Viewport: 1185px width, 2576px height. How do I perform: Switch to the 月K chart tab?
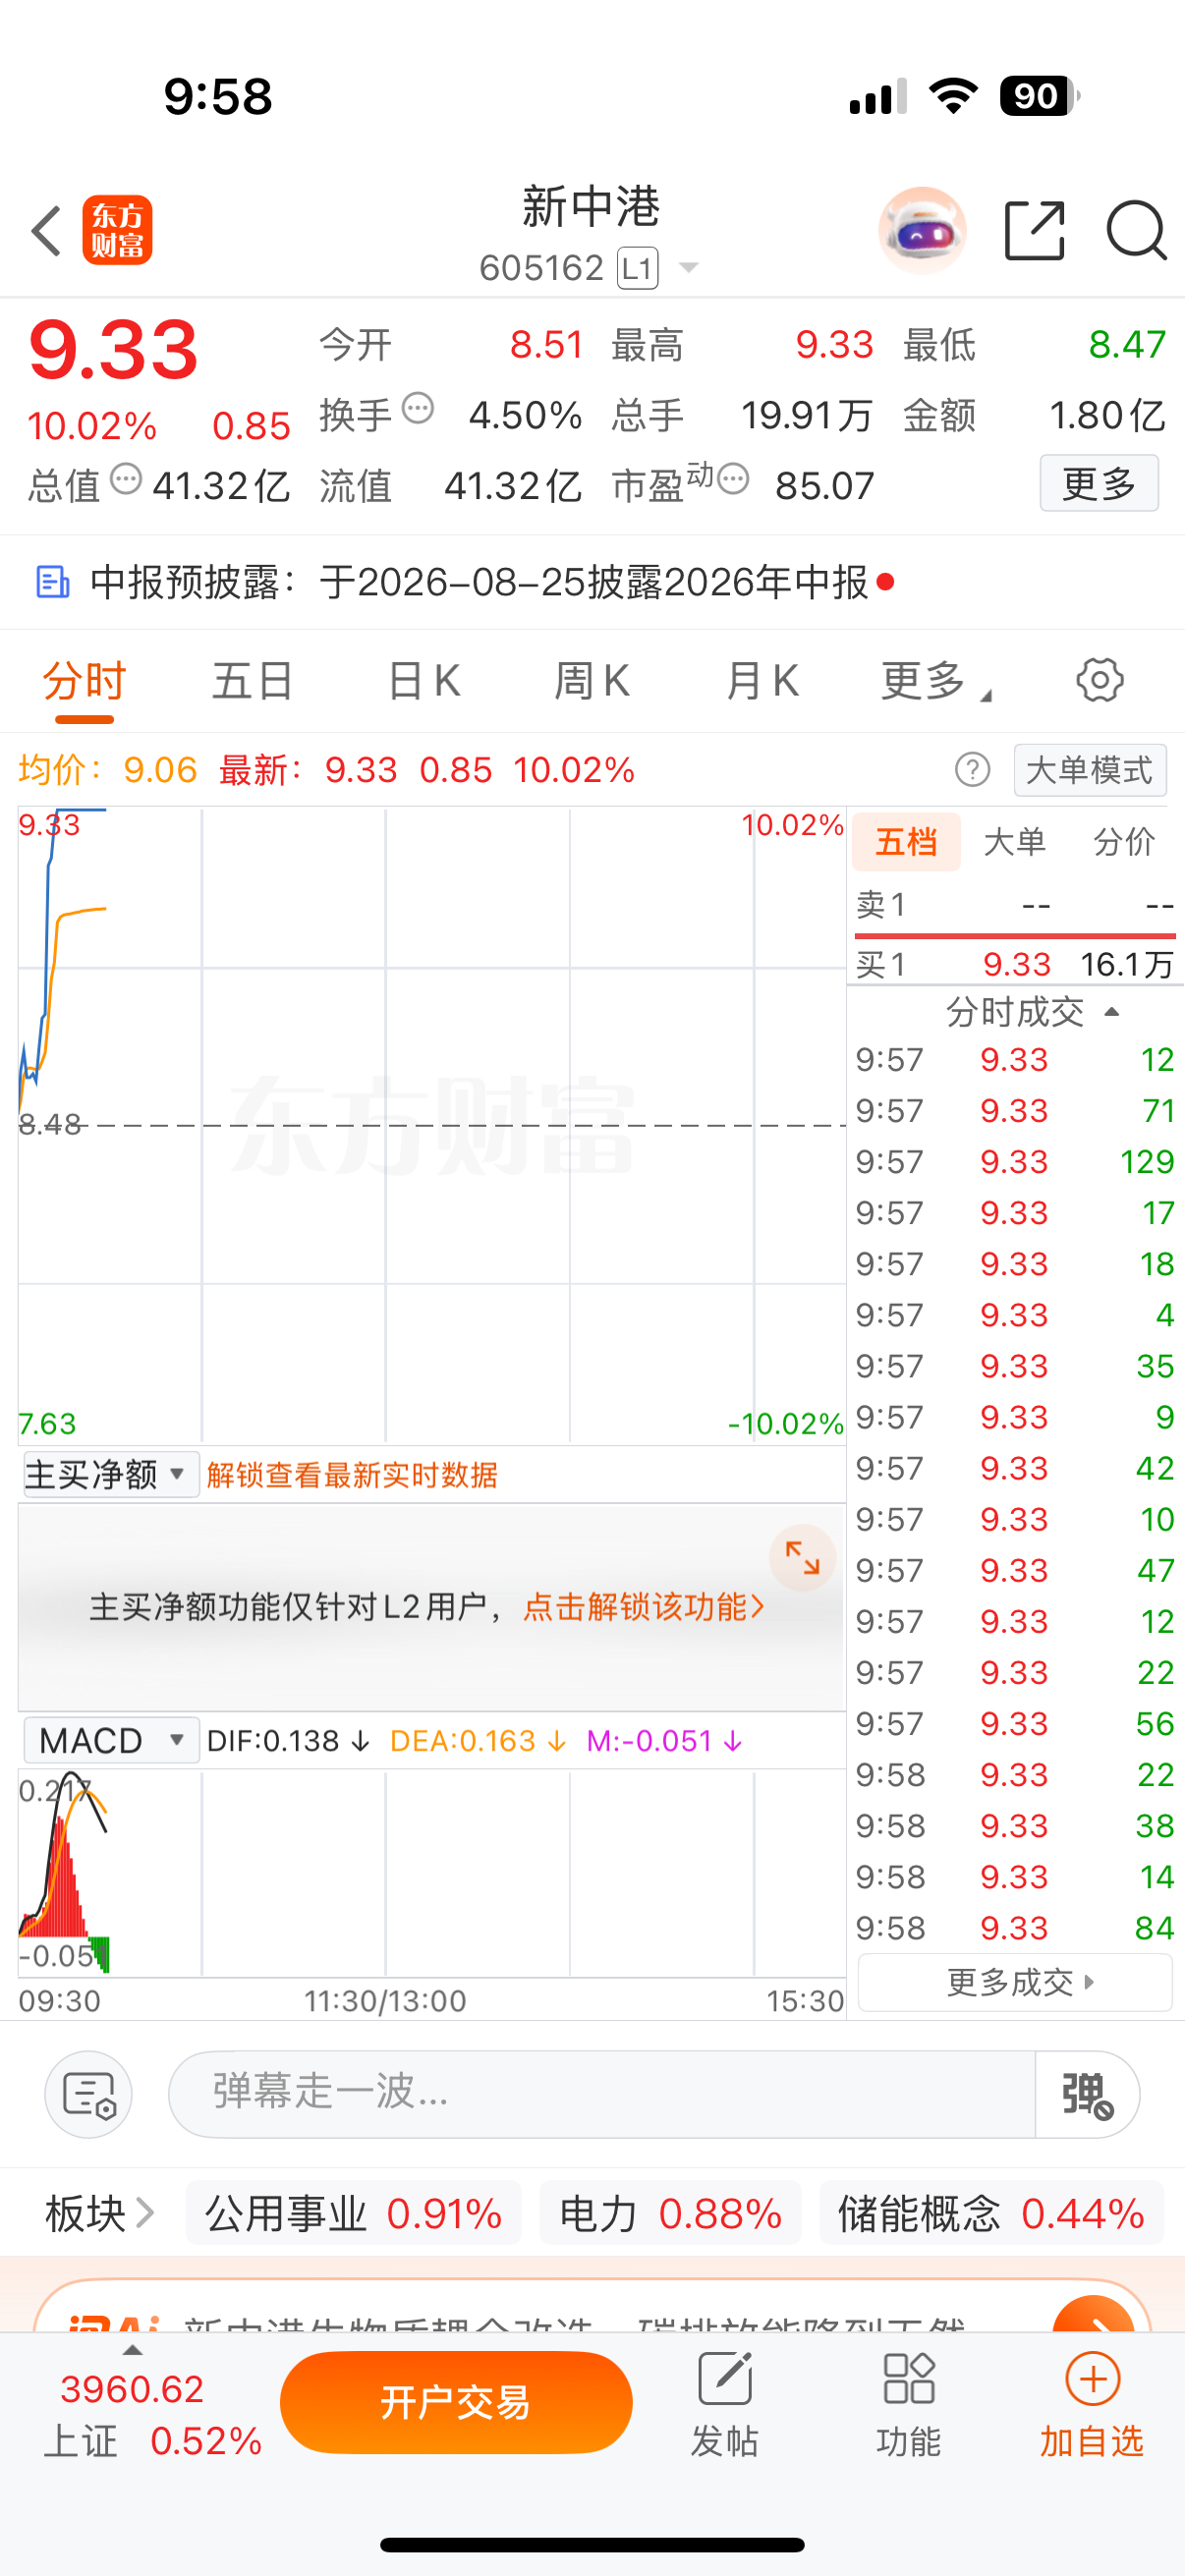click(762, 681)
